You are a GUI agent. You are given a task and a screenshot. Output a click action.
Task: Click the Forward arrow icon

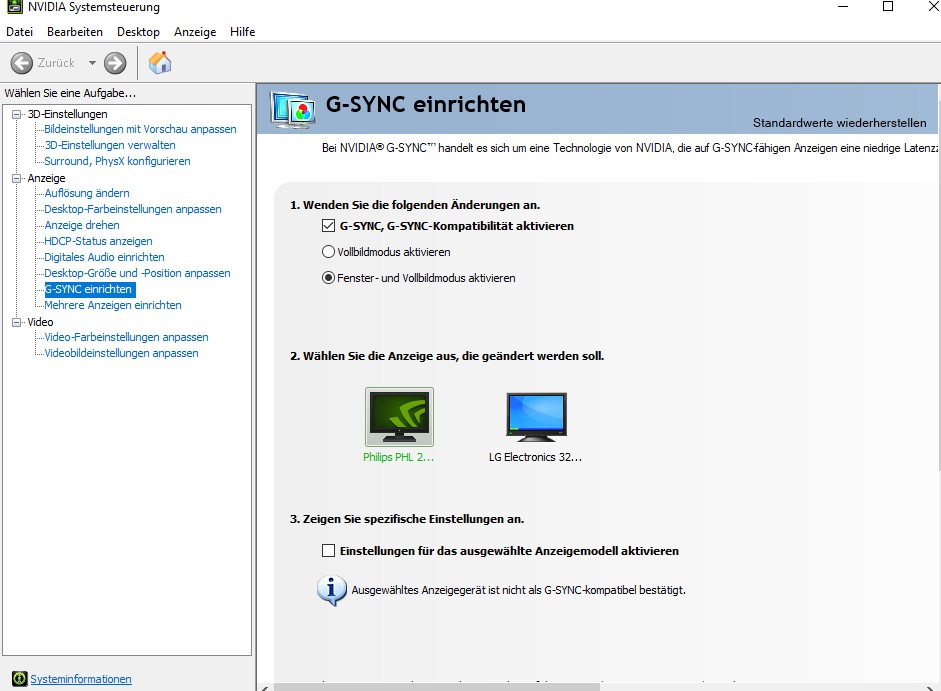click(116, 63)
